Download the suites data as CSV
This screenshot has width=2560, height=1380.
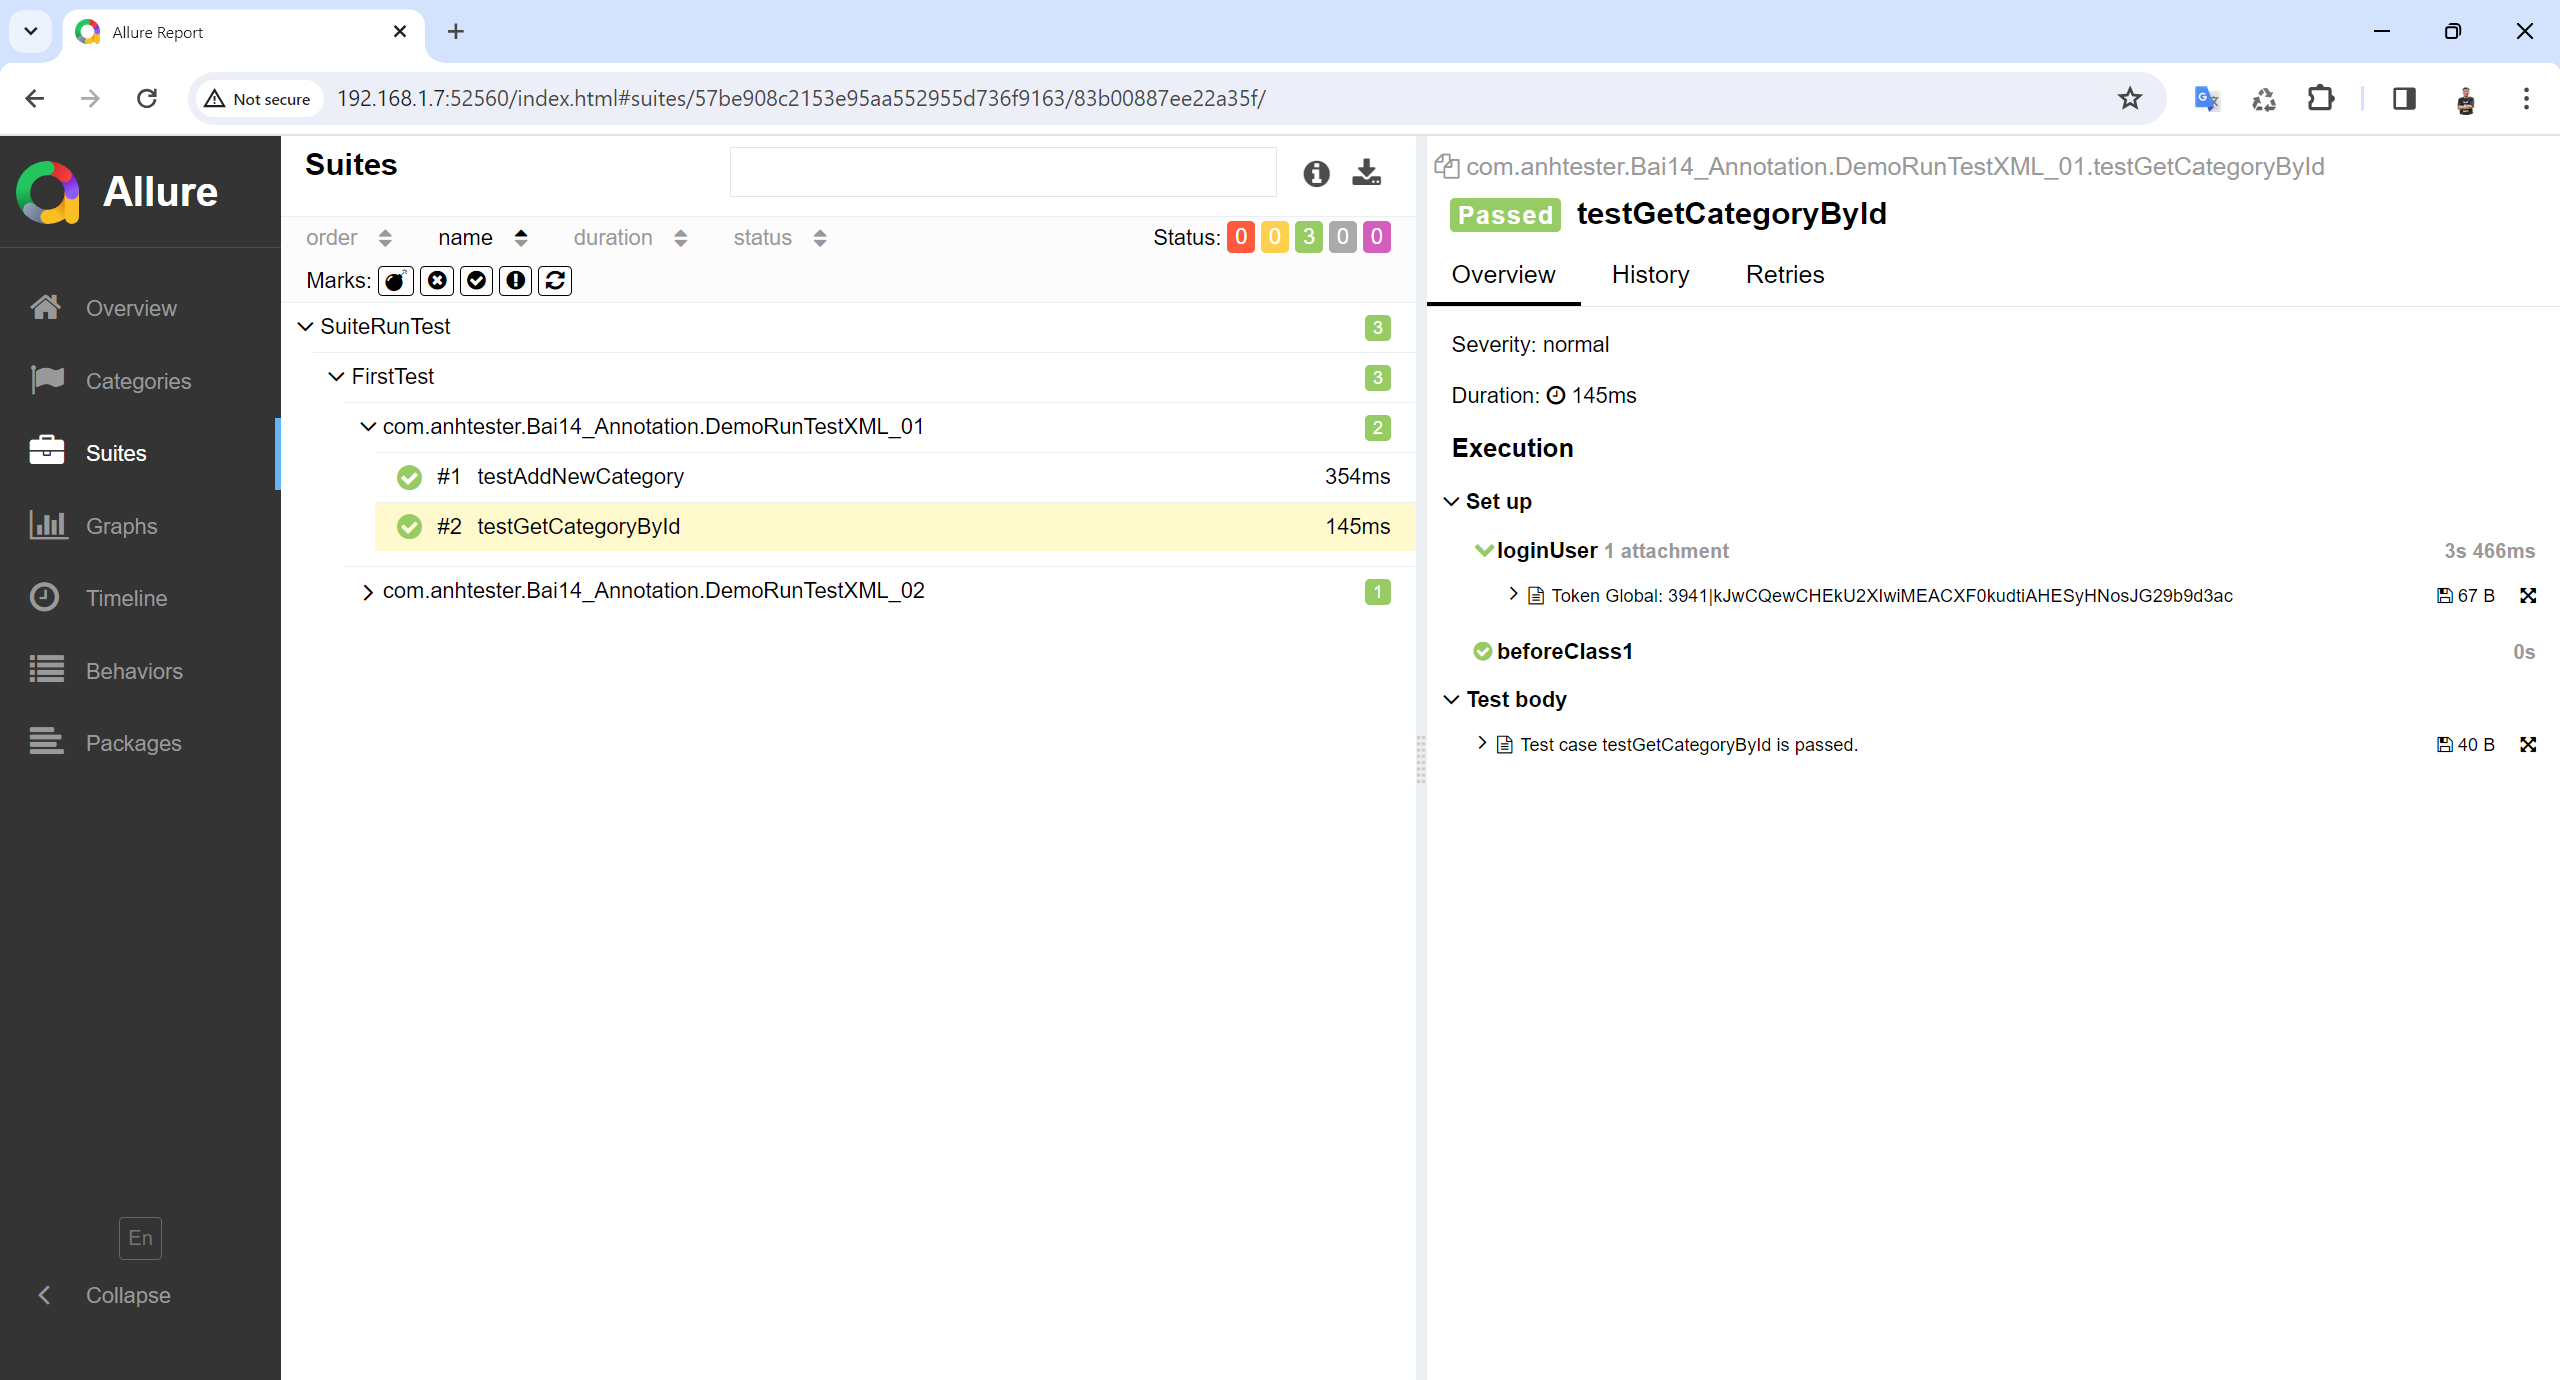(1366, 173)
